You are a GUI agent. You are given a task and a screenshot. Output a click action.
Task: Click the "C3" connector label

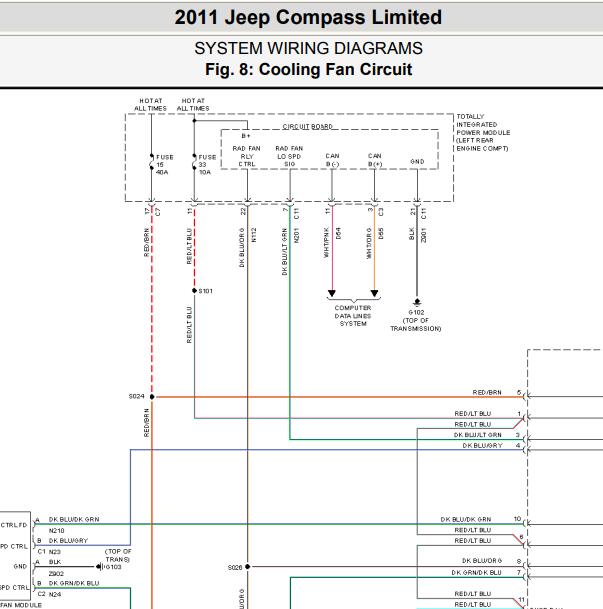coord(381,212)
